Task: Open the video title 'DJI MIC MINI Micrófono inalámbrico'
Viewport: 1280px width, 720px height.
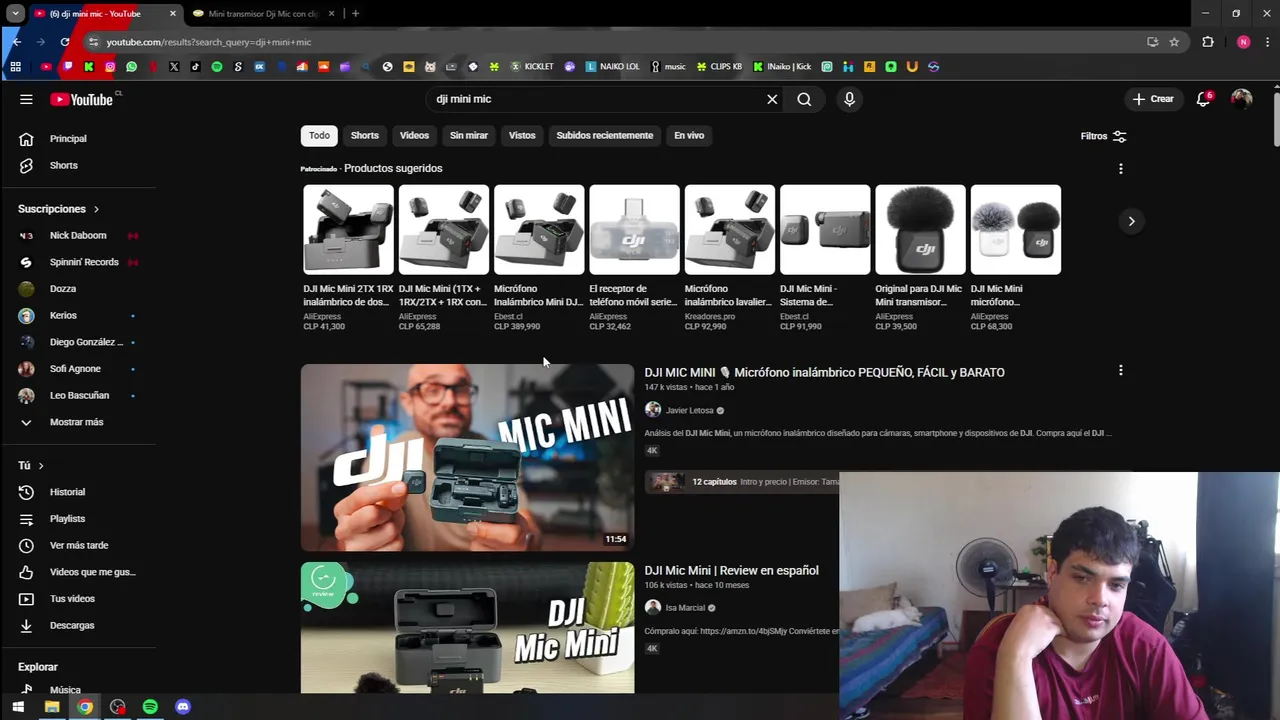Action: pos(824,372)
